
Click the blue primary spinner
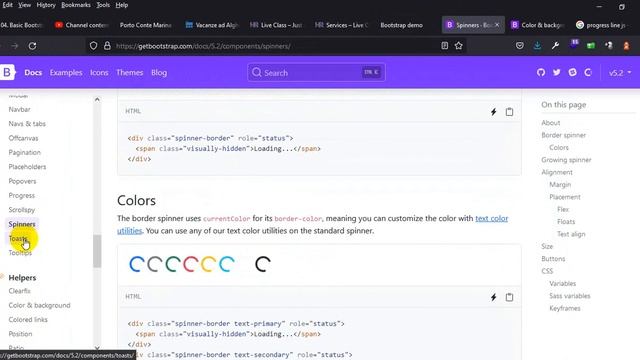point(137,264)
